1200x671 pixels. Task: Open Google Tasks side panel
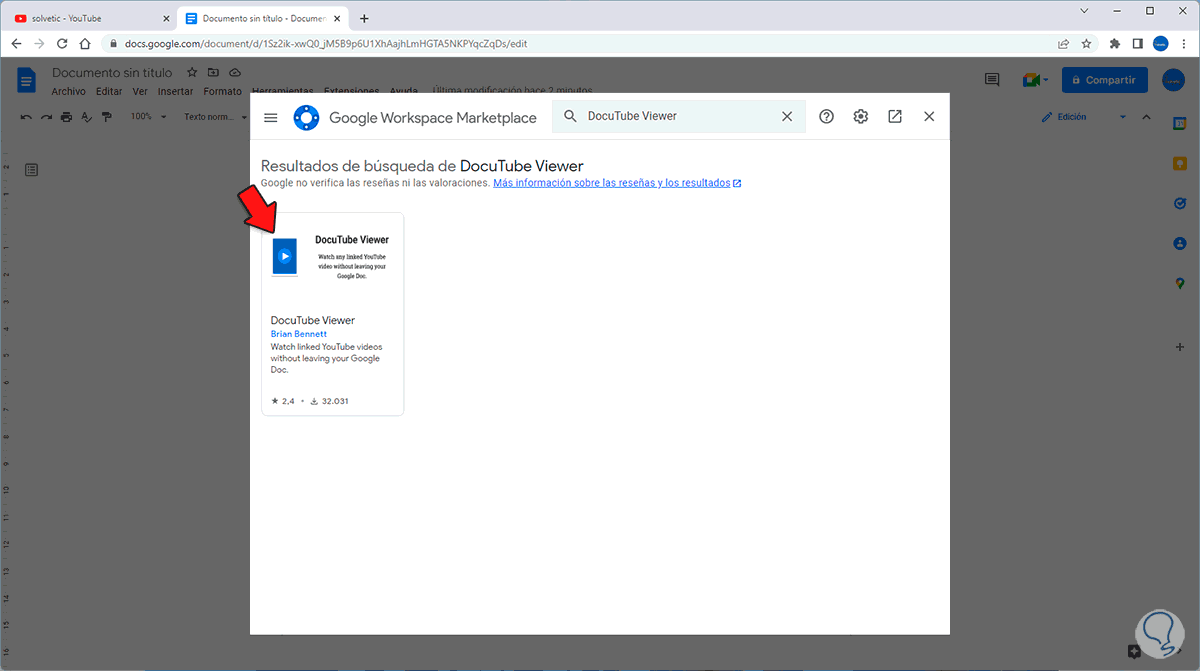pos(1180,202)
